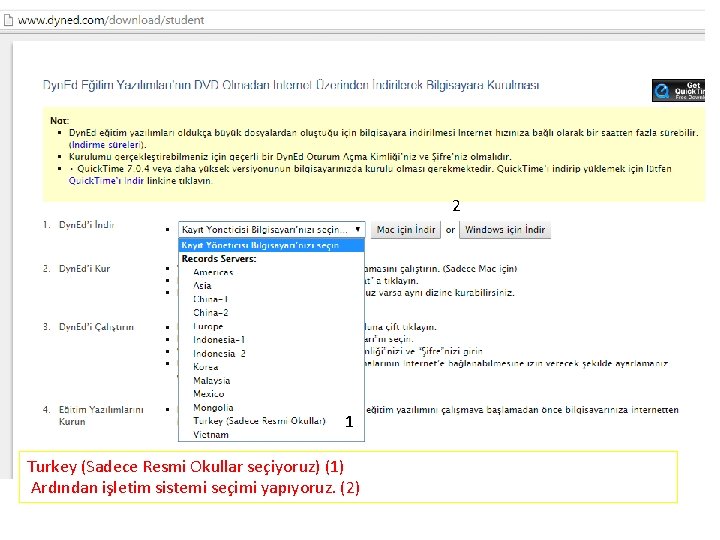720x540 pixels.
Task: Select China-1 records server
Action: [211, 299]
